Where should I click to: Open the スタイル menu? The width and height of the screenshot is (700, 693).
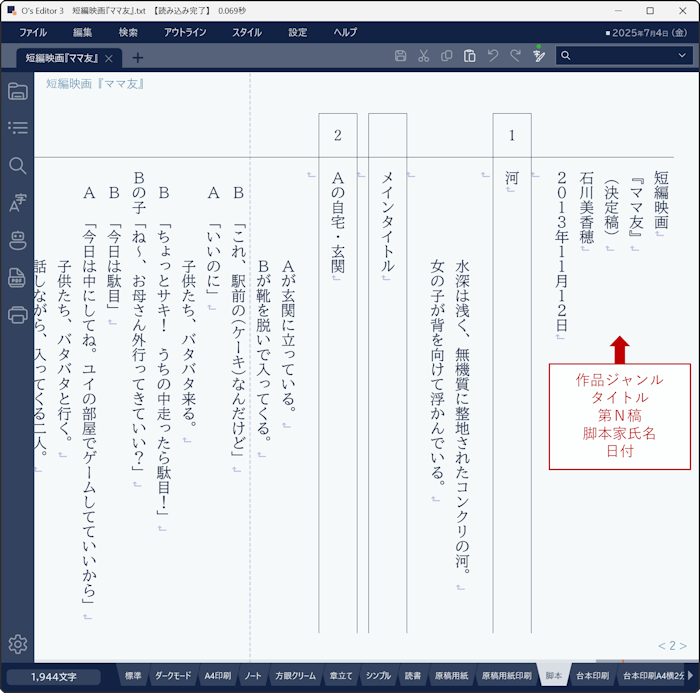point(246,32)
